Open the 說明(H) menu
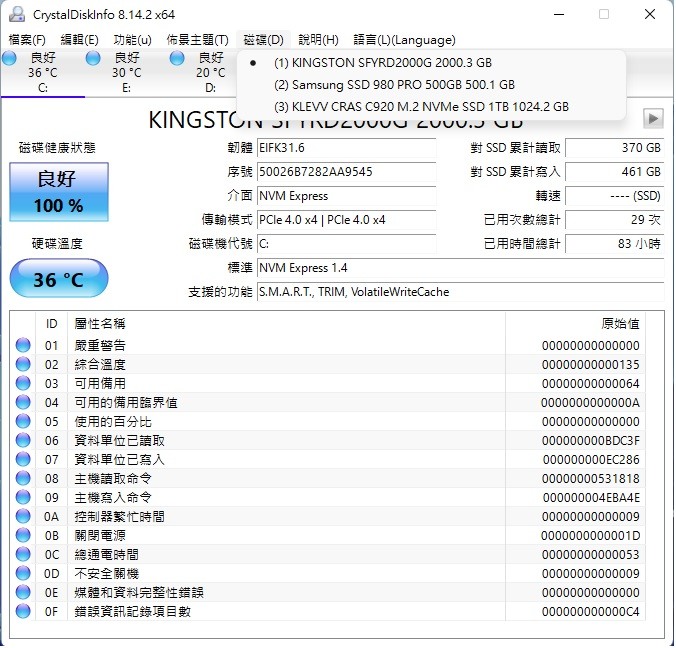The image size is (676, 648). 318,40
